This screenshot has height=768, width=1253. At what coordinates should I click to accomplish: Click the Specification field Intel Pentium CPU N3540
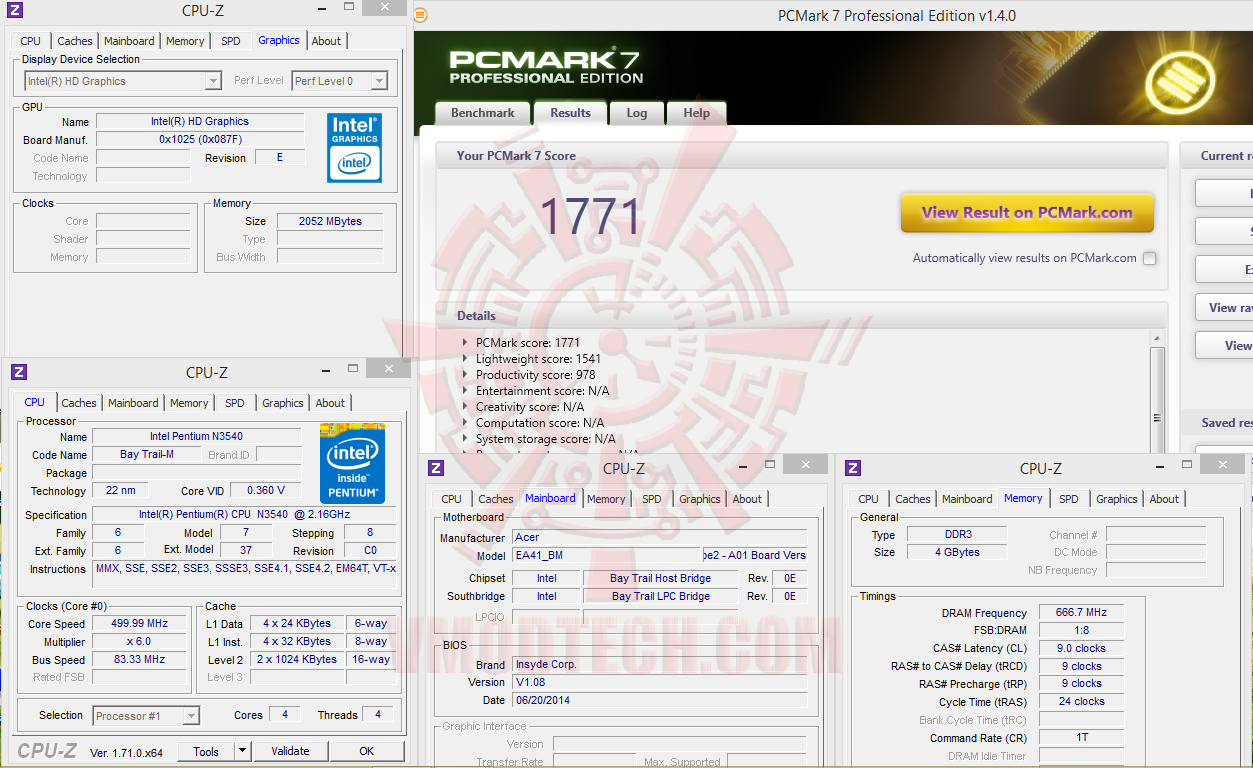pos(244,514)
